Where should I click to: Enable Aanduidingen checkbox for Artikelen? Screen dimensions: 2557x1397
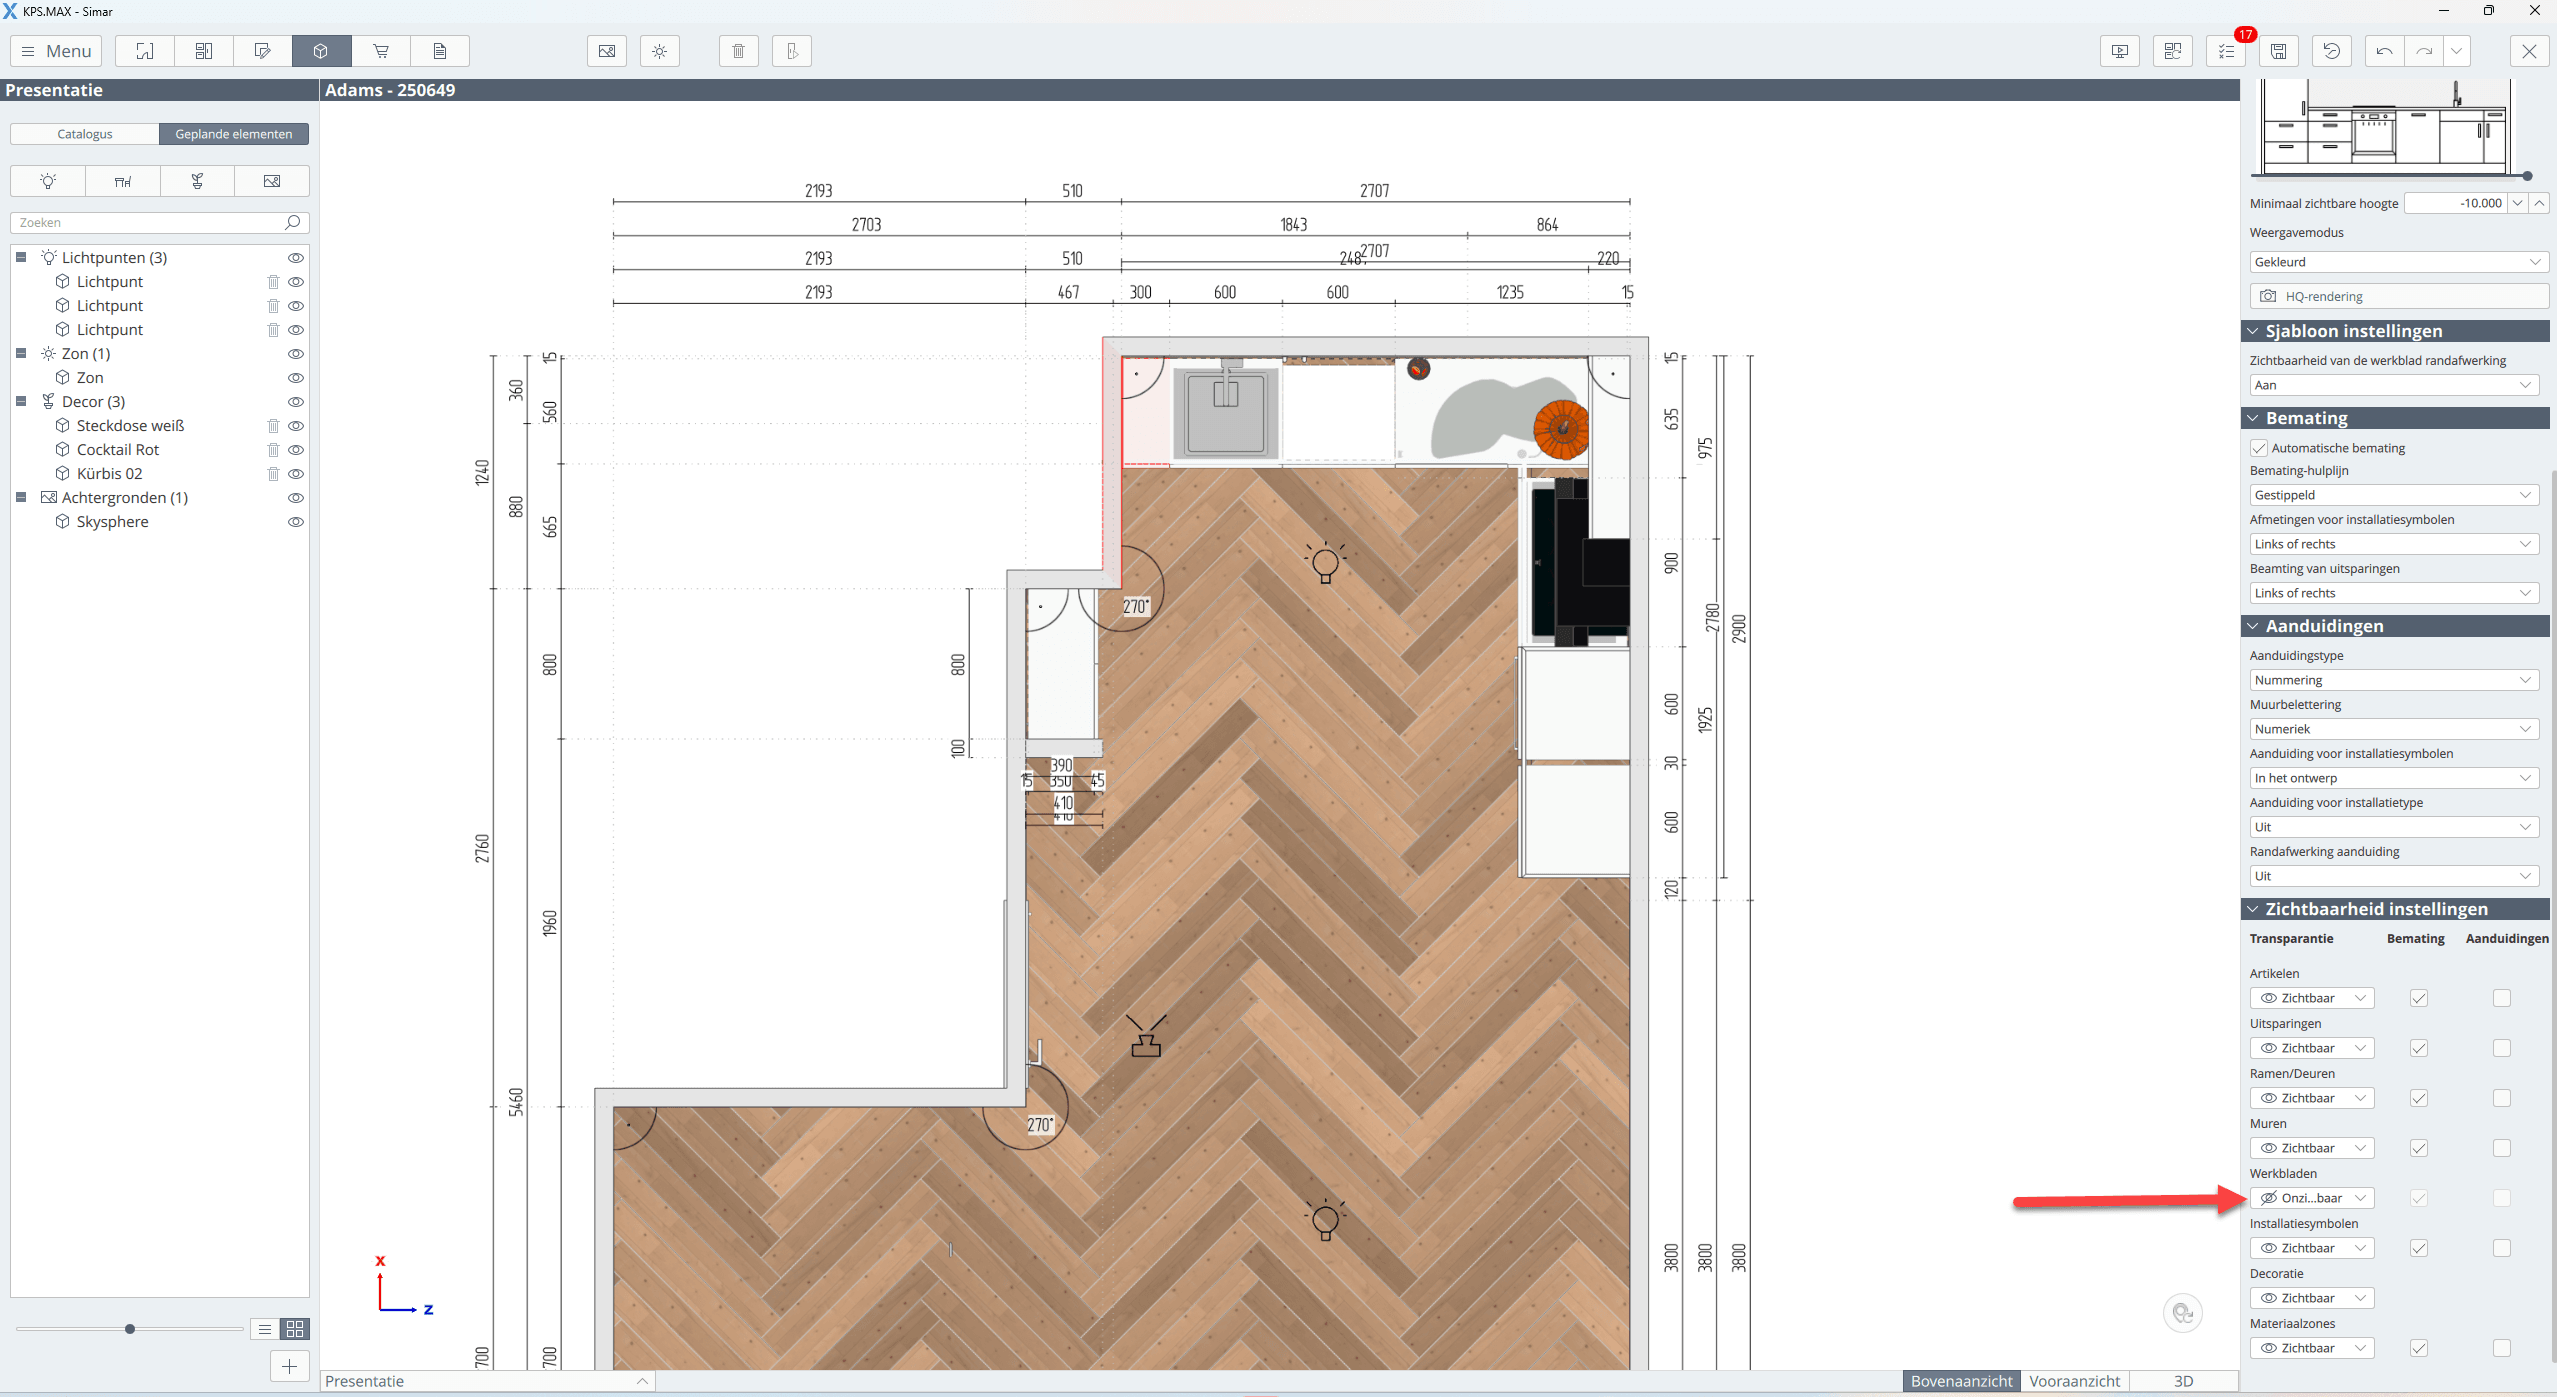tap(2501, 998)
